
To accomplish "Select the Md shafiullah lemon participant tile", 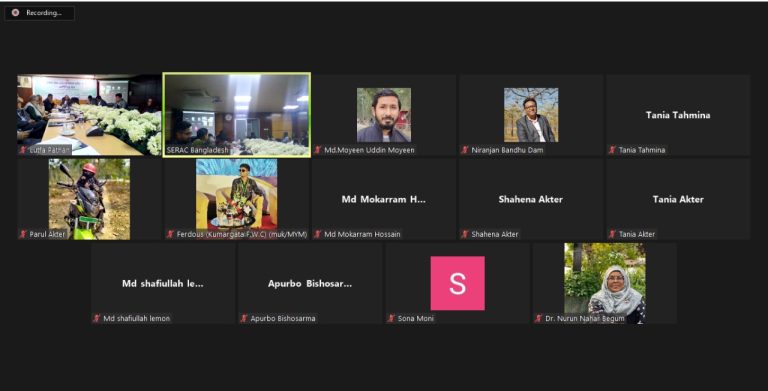I will click(x=163, y=283).
